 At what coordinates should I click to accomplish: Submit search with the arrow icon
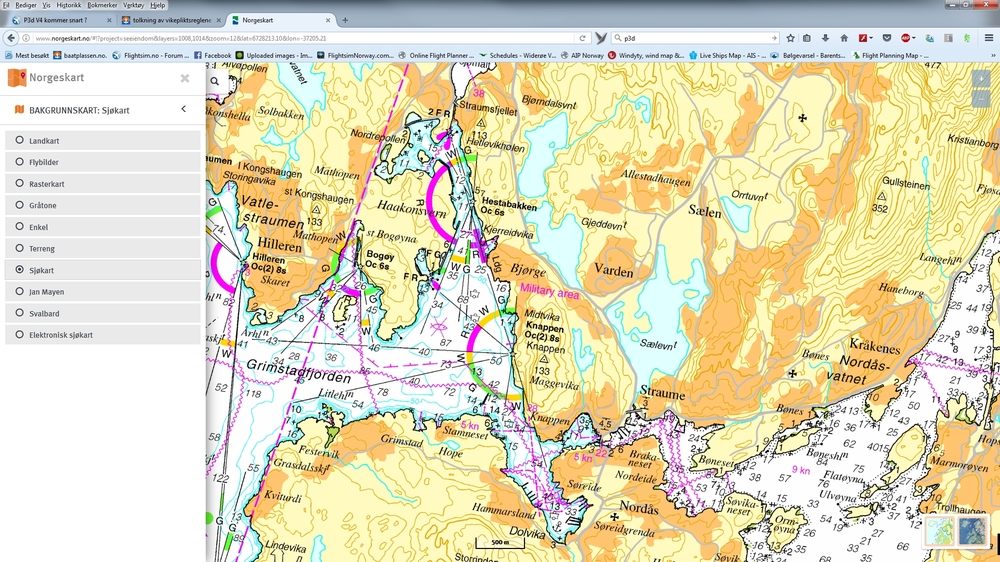click(x=774, y=38)
